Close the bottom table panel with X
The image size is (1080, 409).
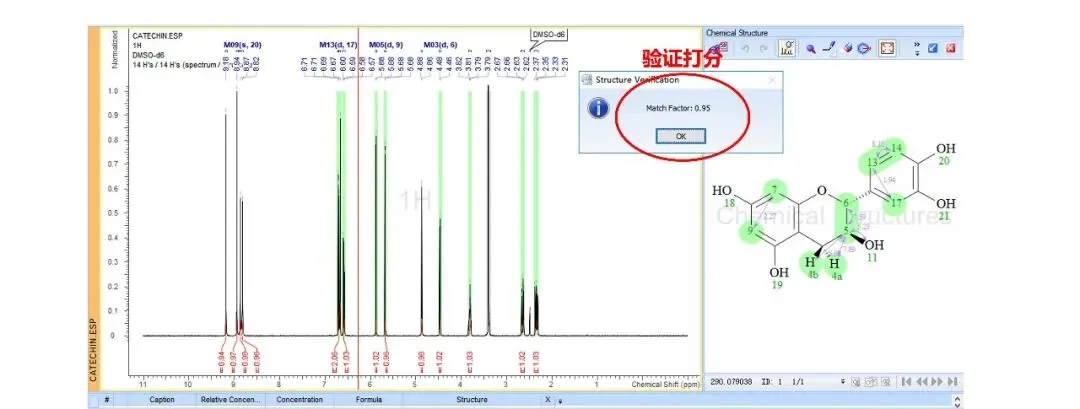(548, 399)
